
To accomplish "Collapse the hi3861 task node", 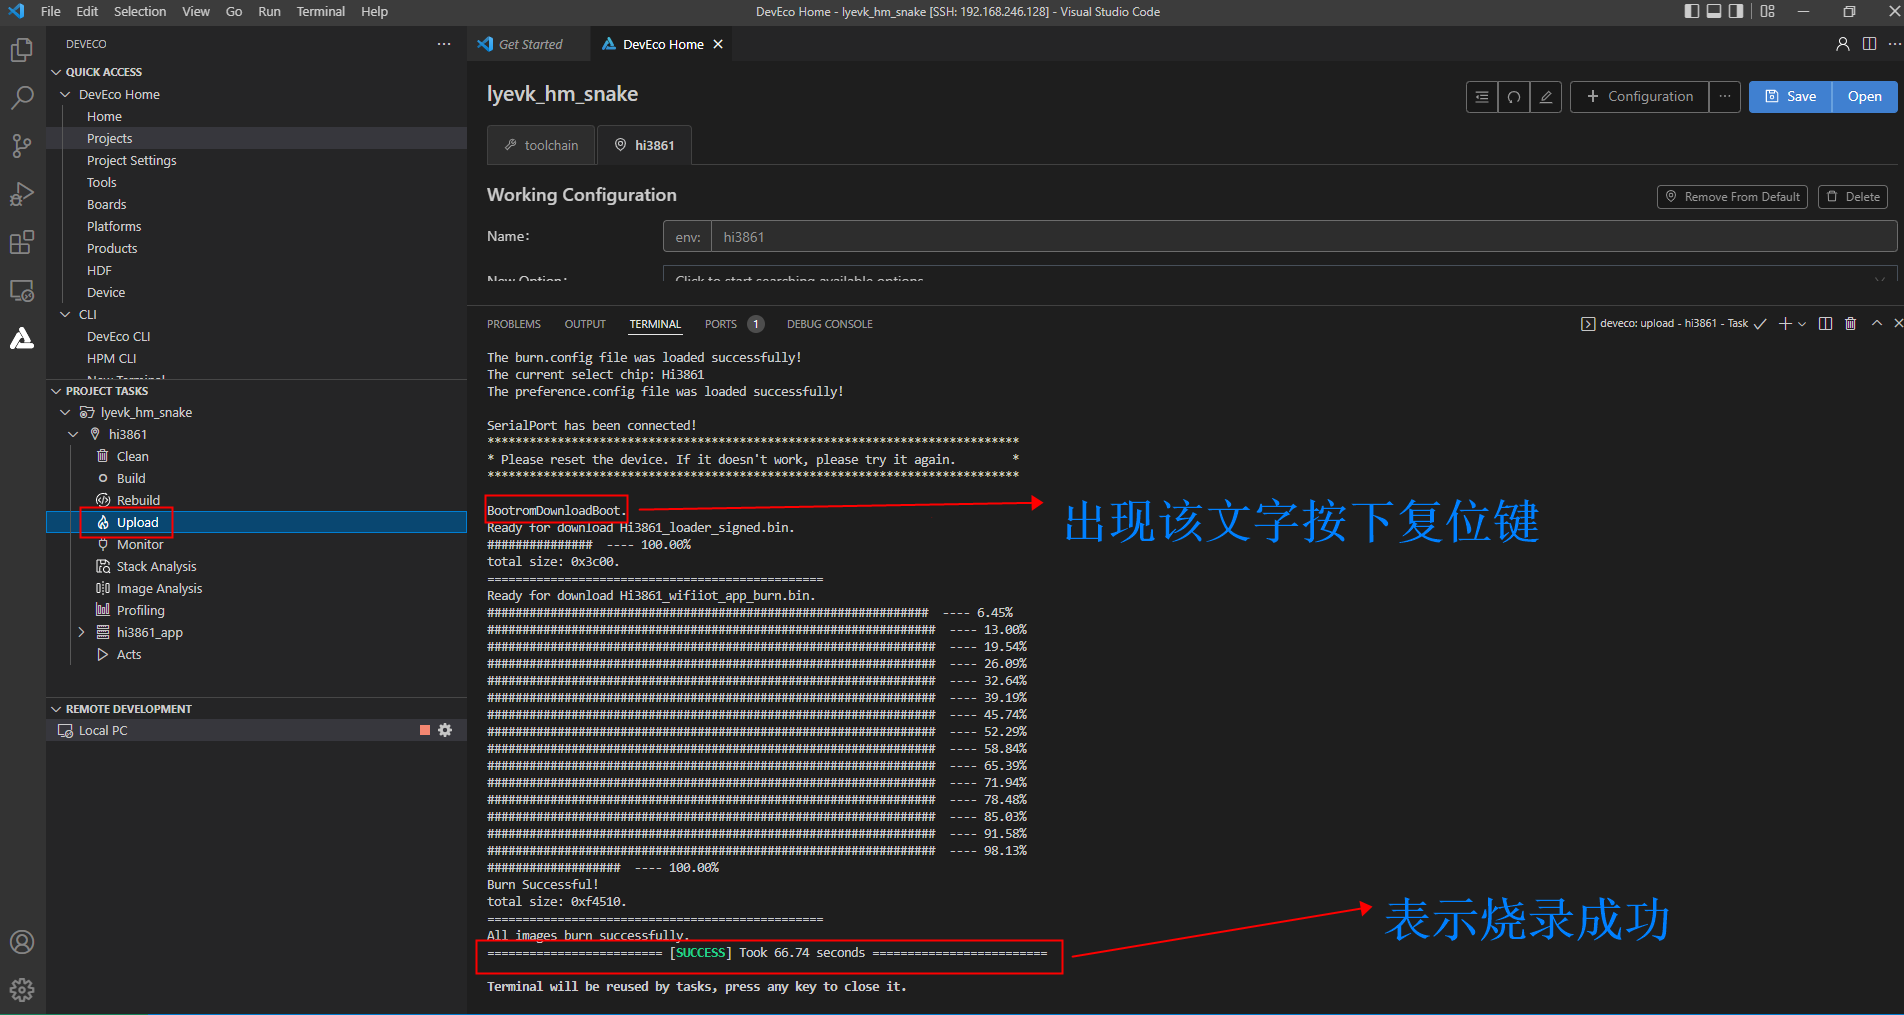I will (74, 434).
